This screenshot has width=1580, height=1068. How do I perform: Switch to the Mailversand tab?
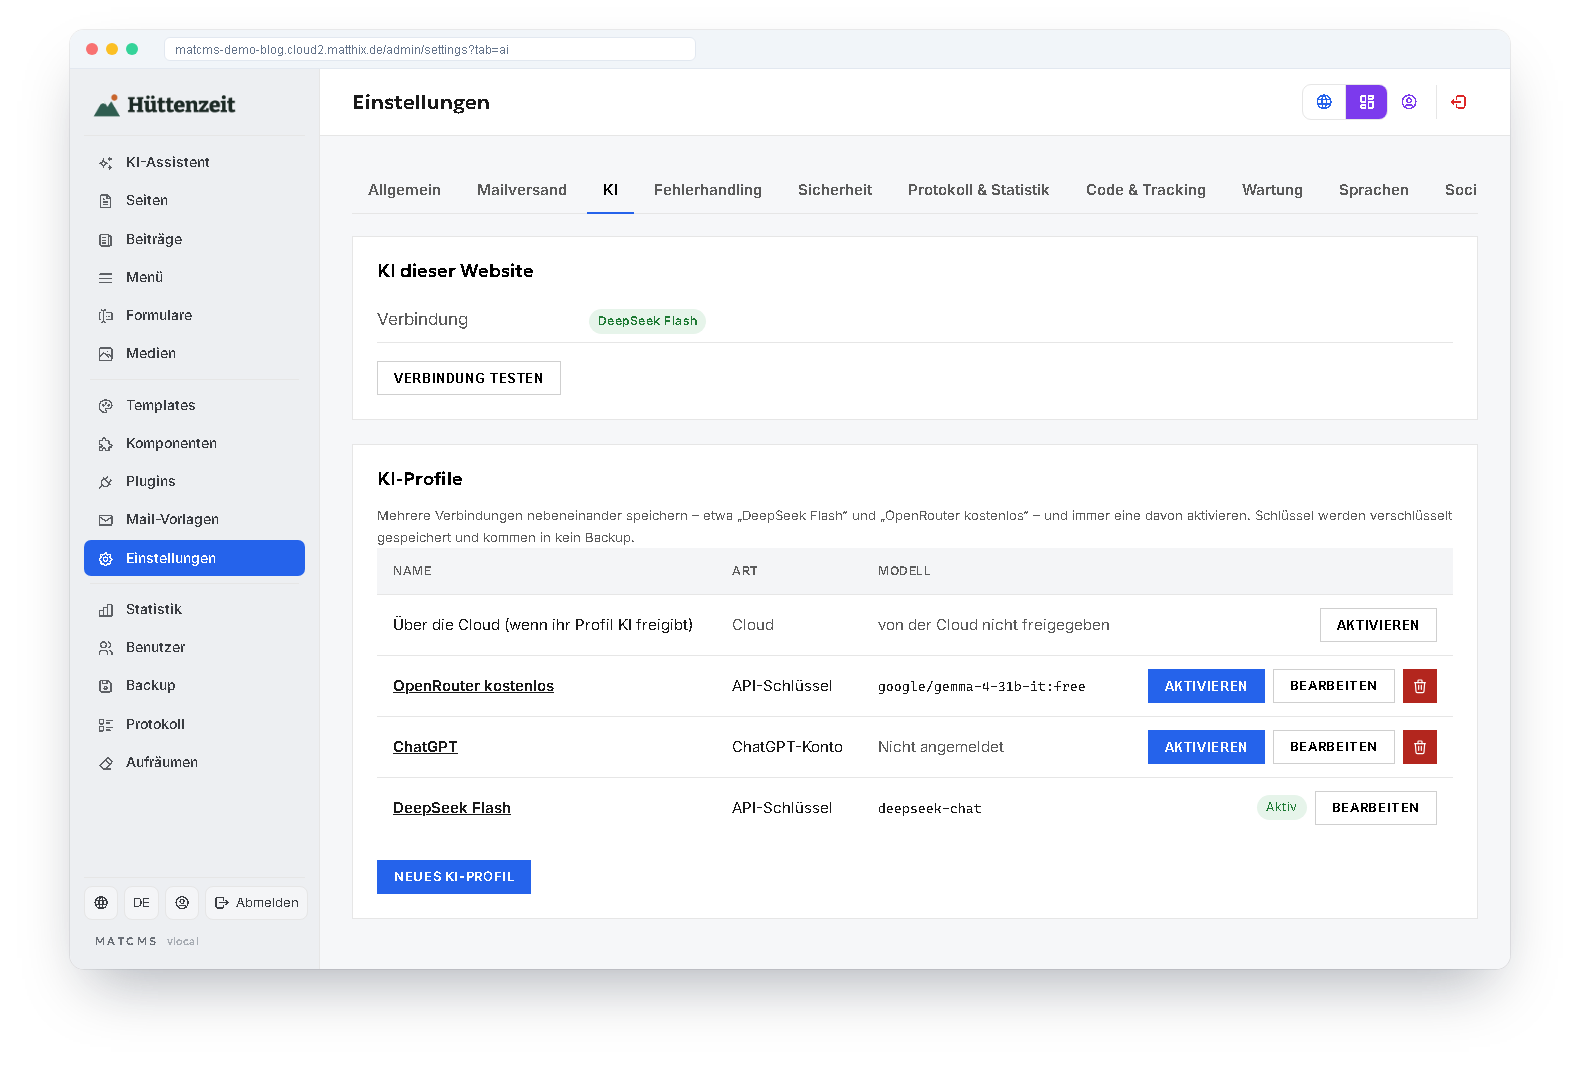tap(522, 190)
